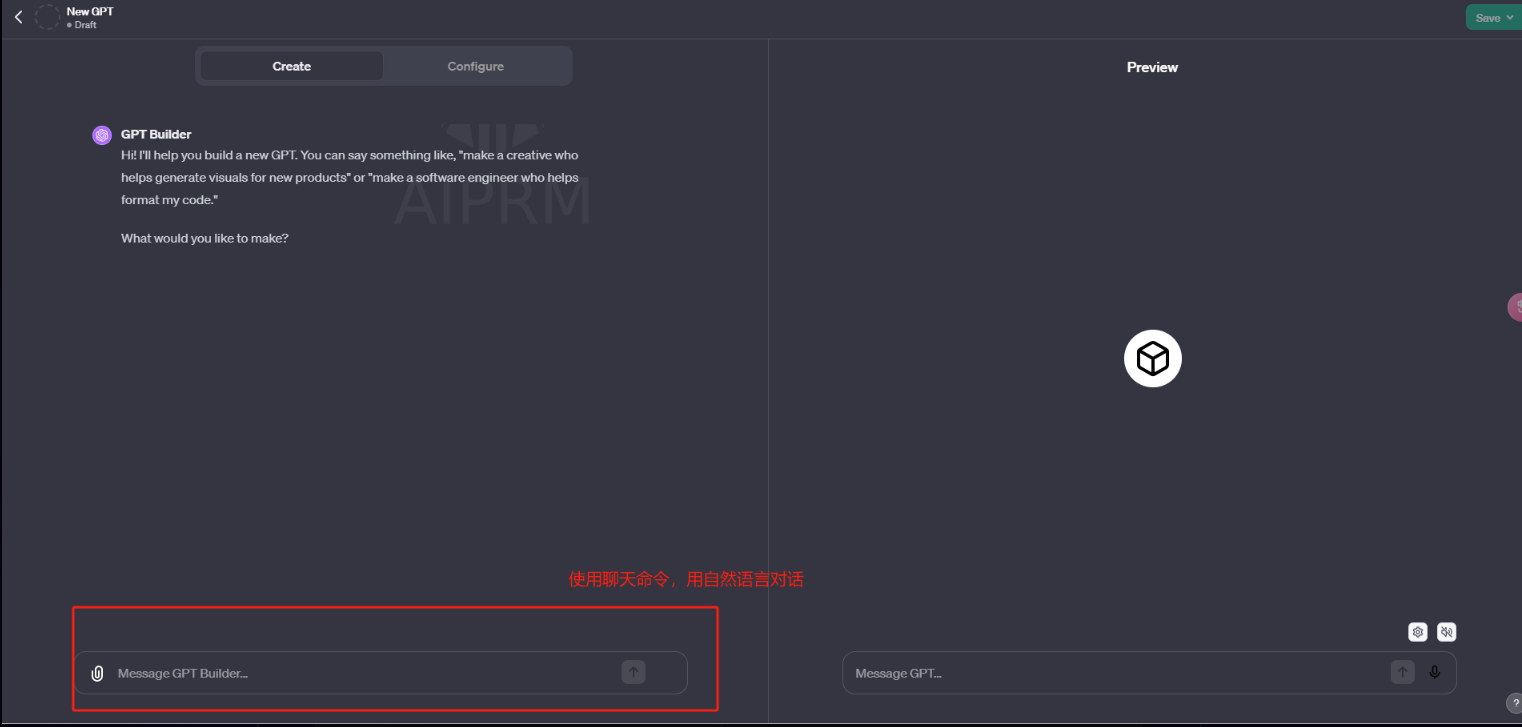Click the dashed-circle New GPT avatar placeholder
This screenshot has height=727, width=1522.
coord(47,17)
